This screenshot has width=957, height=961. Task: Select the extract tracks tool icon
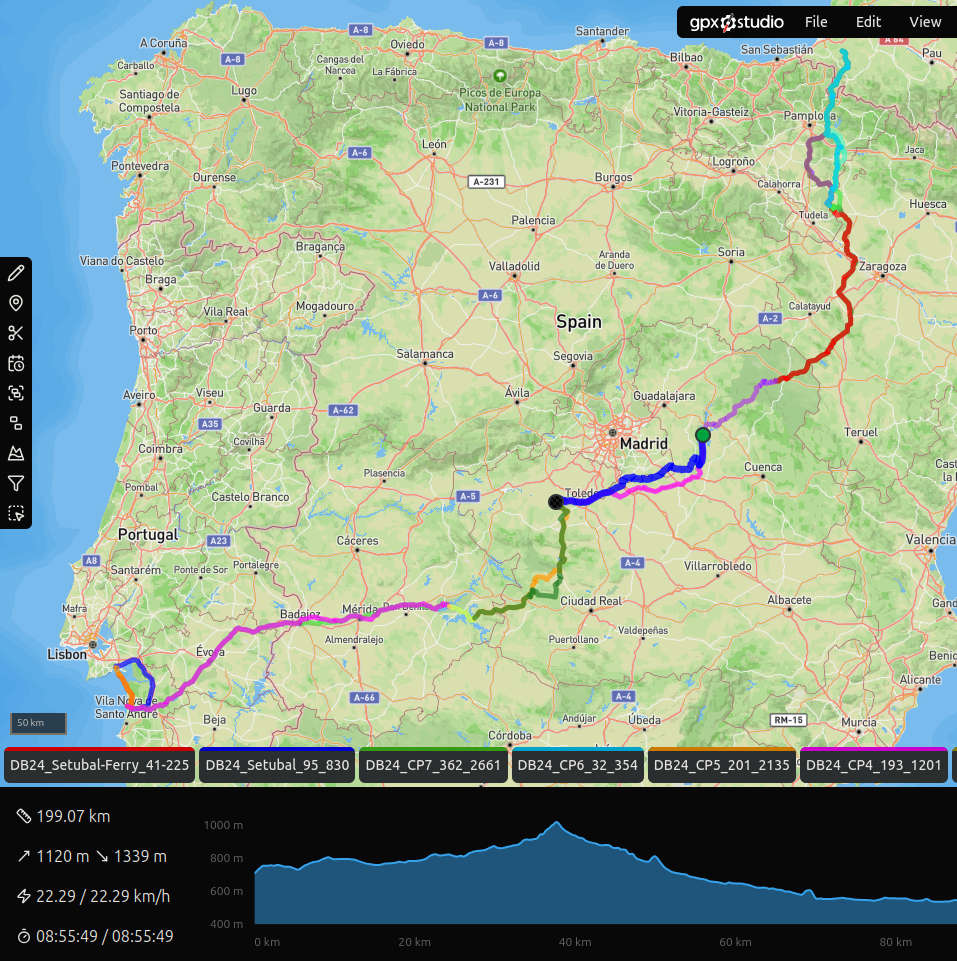(x=15, y=423)
